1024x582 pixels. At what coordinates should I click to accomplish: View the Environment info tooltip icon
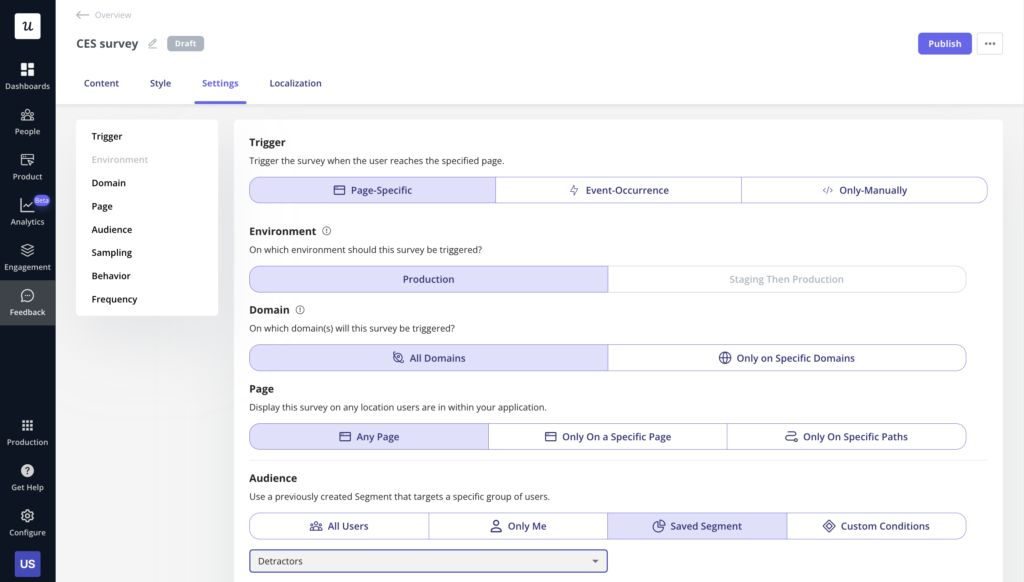pos(328,231)
